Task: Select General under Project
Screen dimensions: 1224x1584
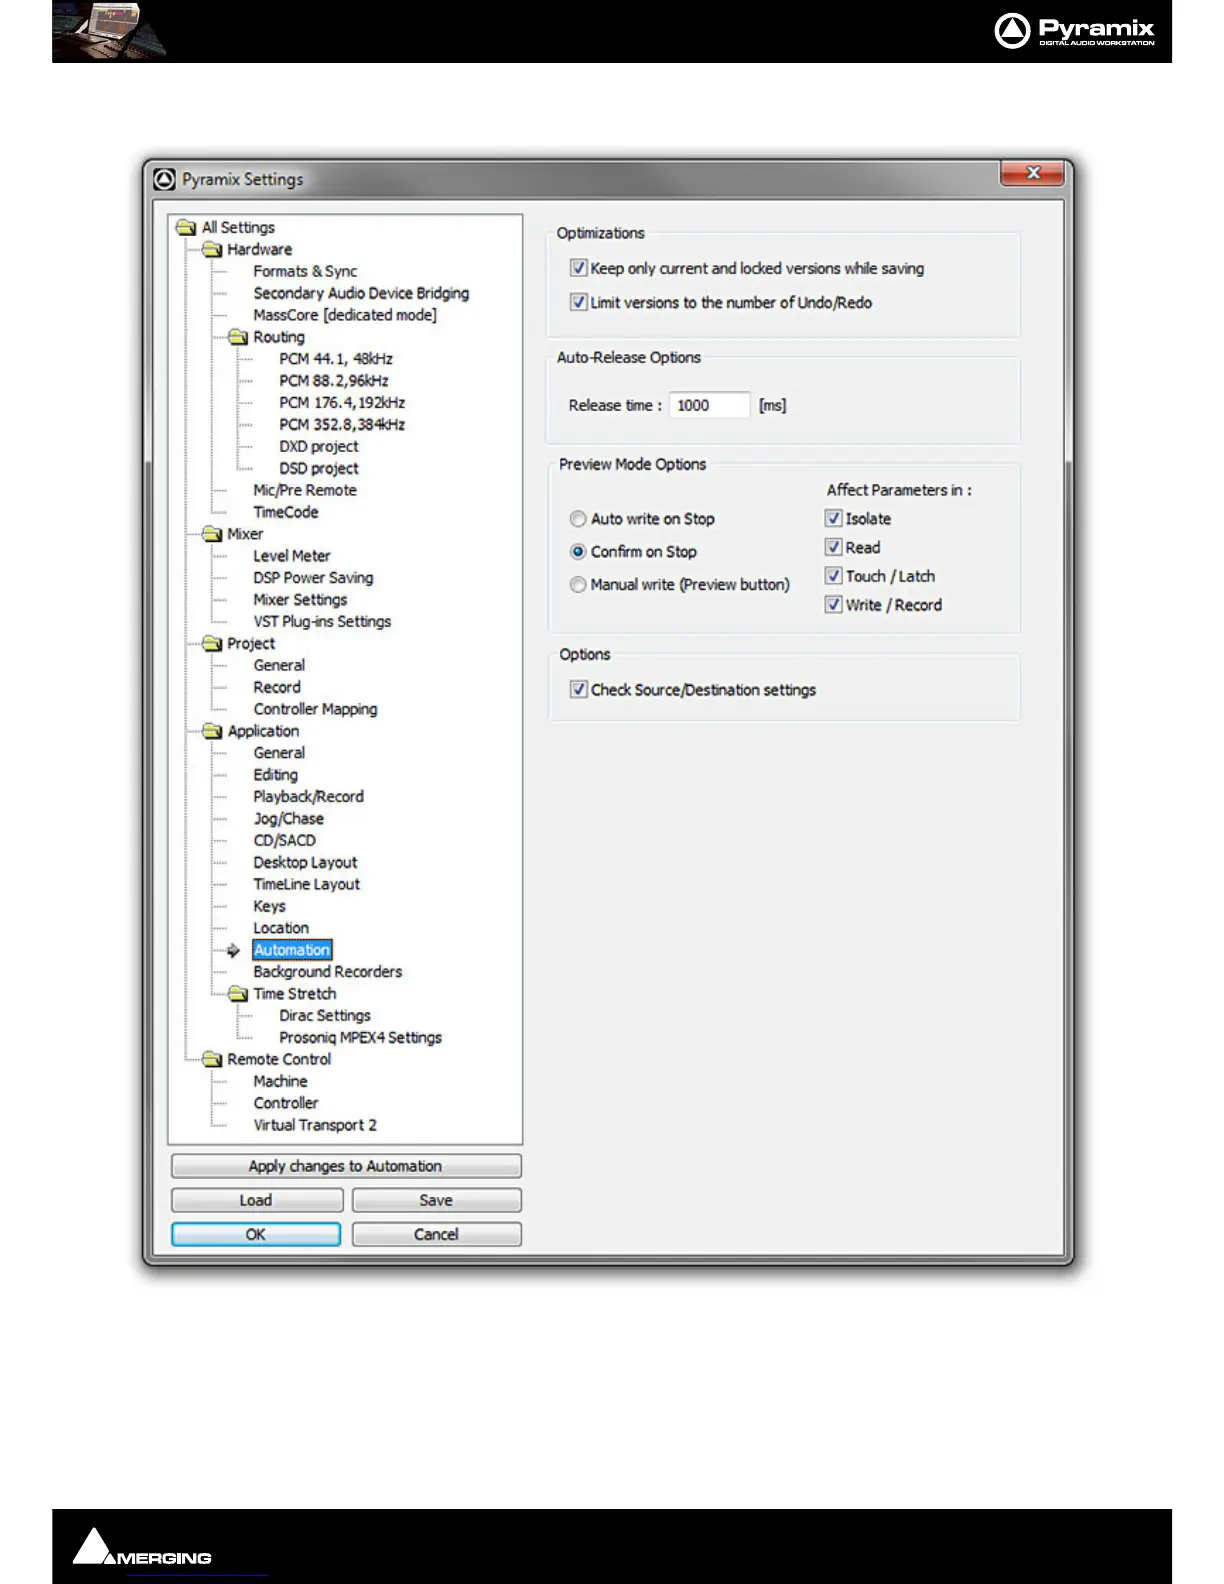Action: (279, 666)
